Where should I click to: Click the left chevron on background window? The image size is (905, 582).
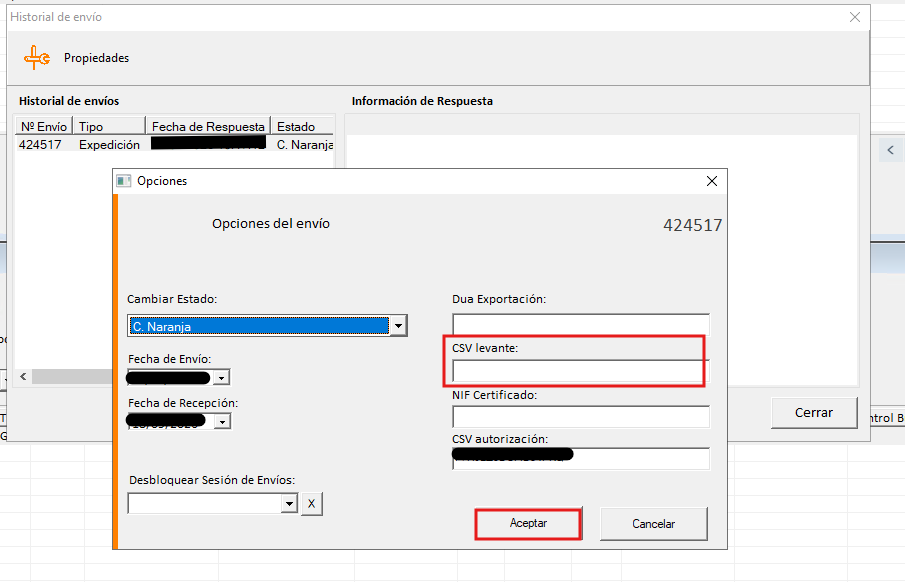click(x=891, y=150)
